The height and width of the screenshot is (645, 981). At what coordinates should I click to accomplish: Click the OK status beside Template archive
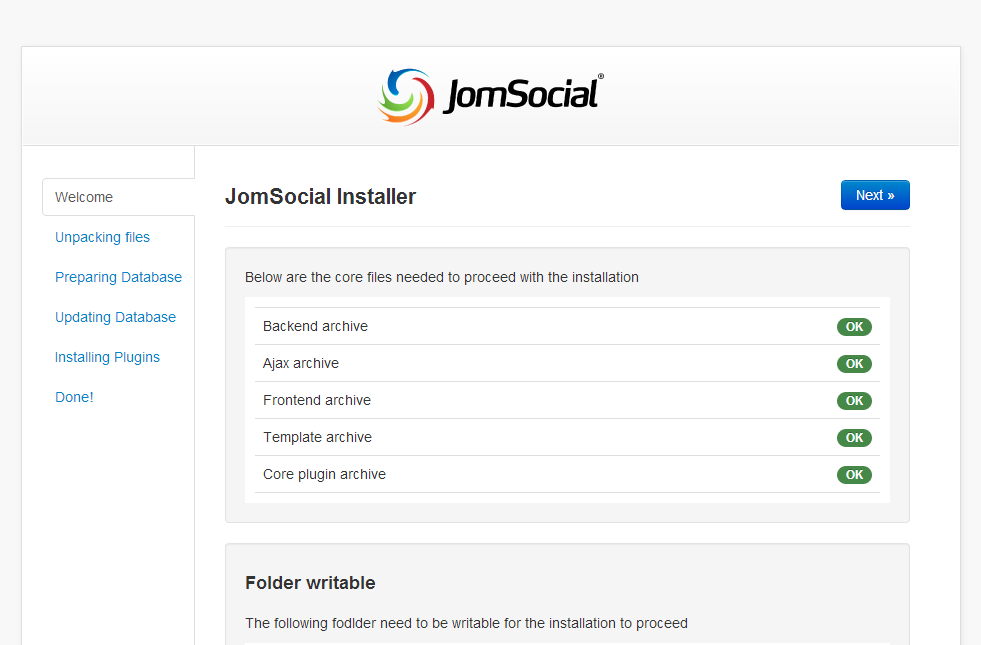[x=854, y=438]
